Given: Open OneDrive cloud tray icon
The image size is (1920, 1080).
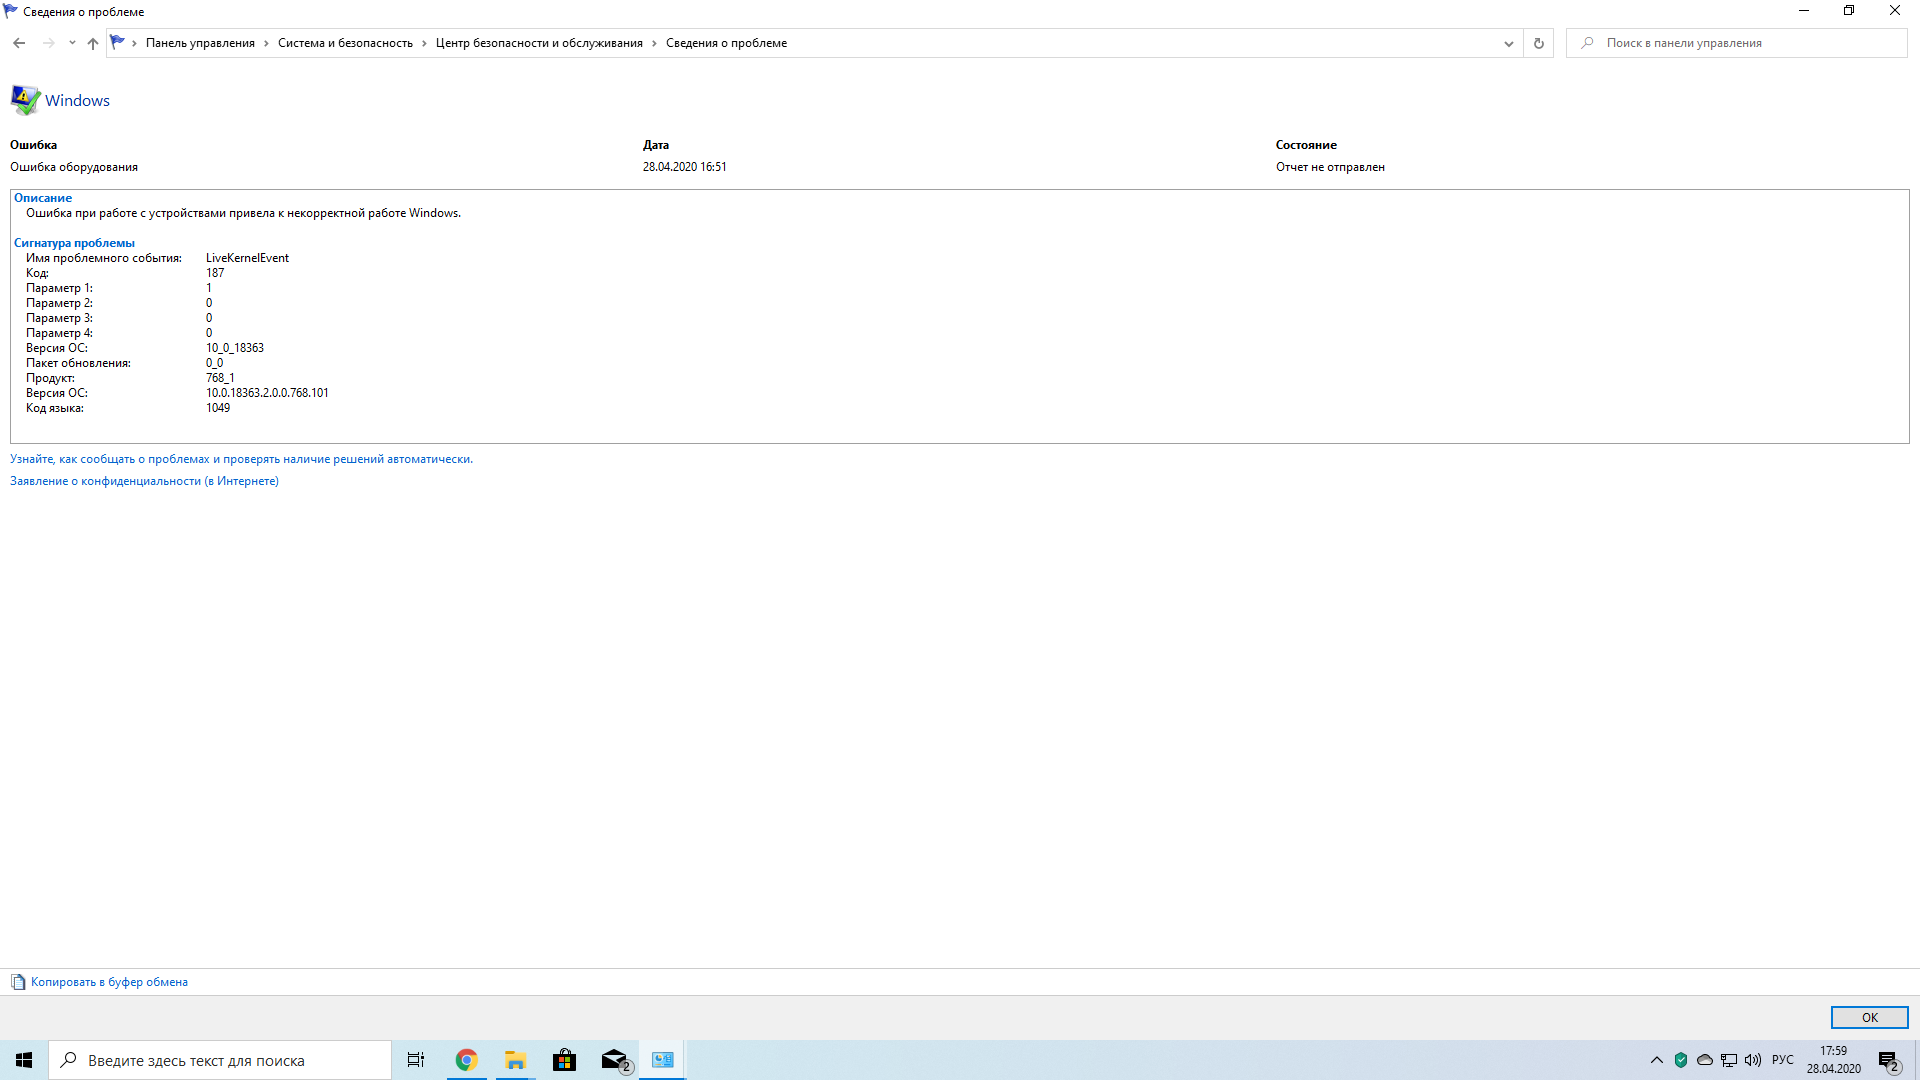Looking at the screenshot, I should [1705, 1060].
